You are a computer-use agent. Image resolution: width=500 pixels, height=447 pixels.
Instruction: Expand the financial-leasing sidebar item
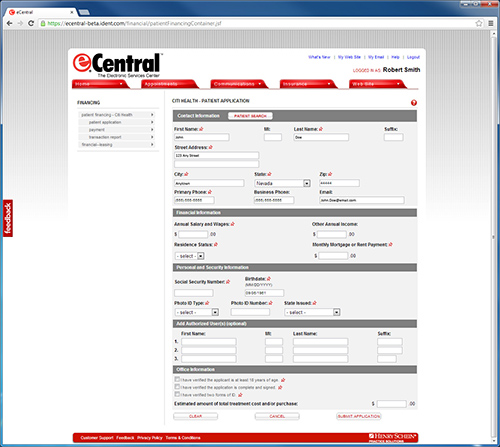point(117,145)
